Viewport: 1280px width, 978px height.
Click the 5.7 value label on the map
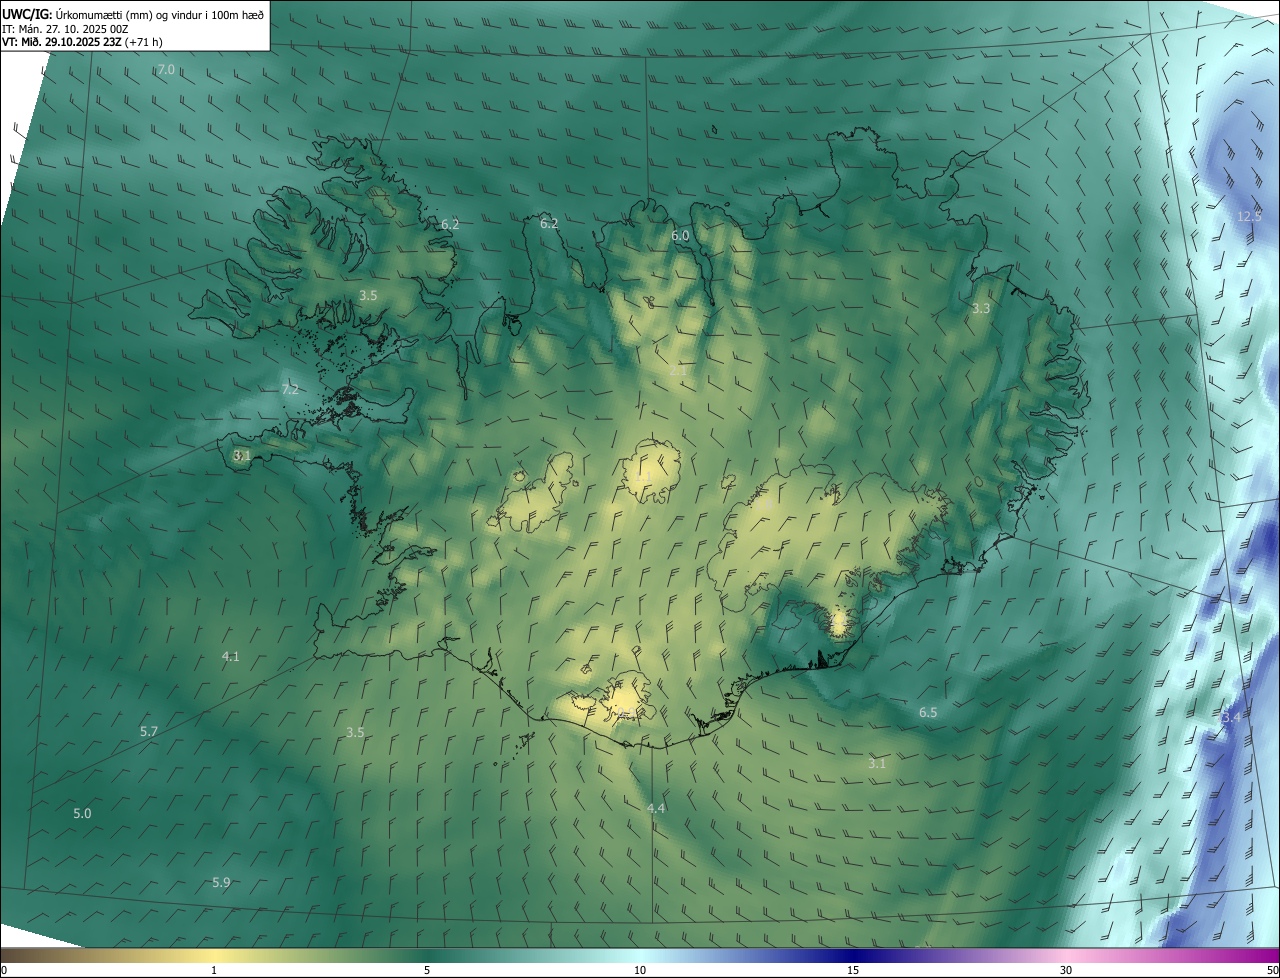(149, 731)
